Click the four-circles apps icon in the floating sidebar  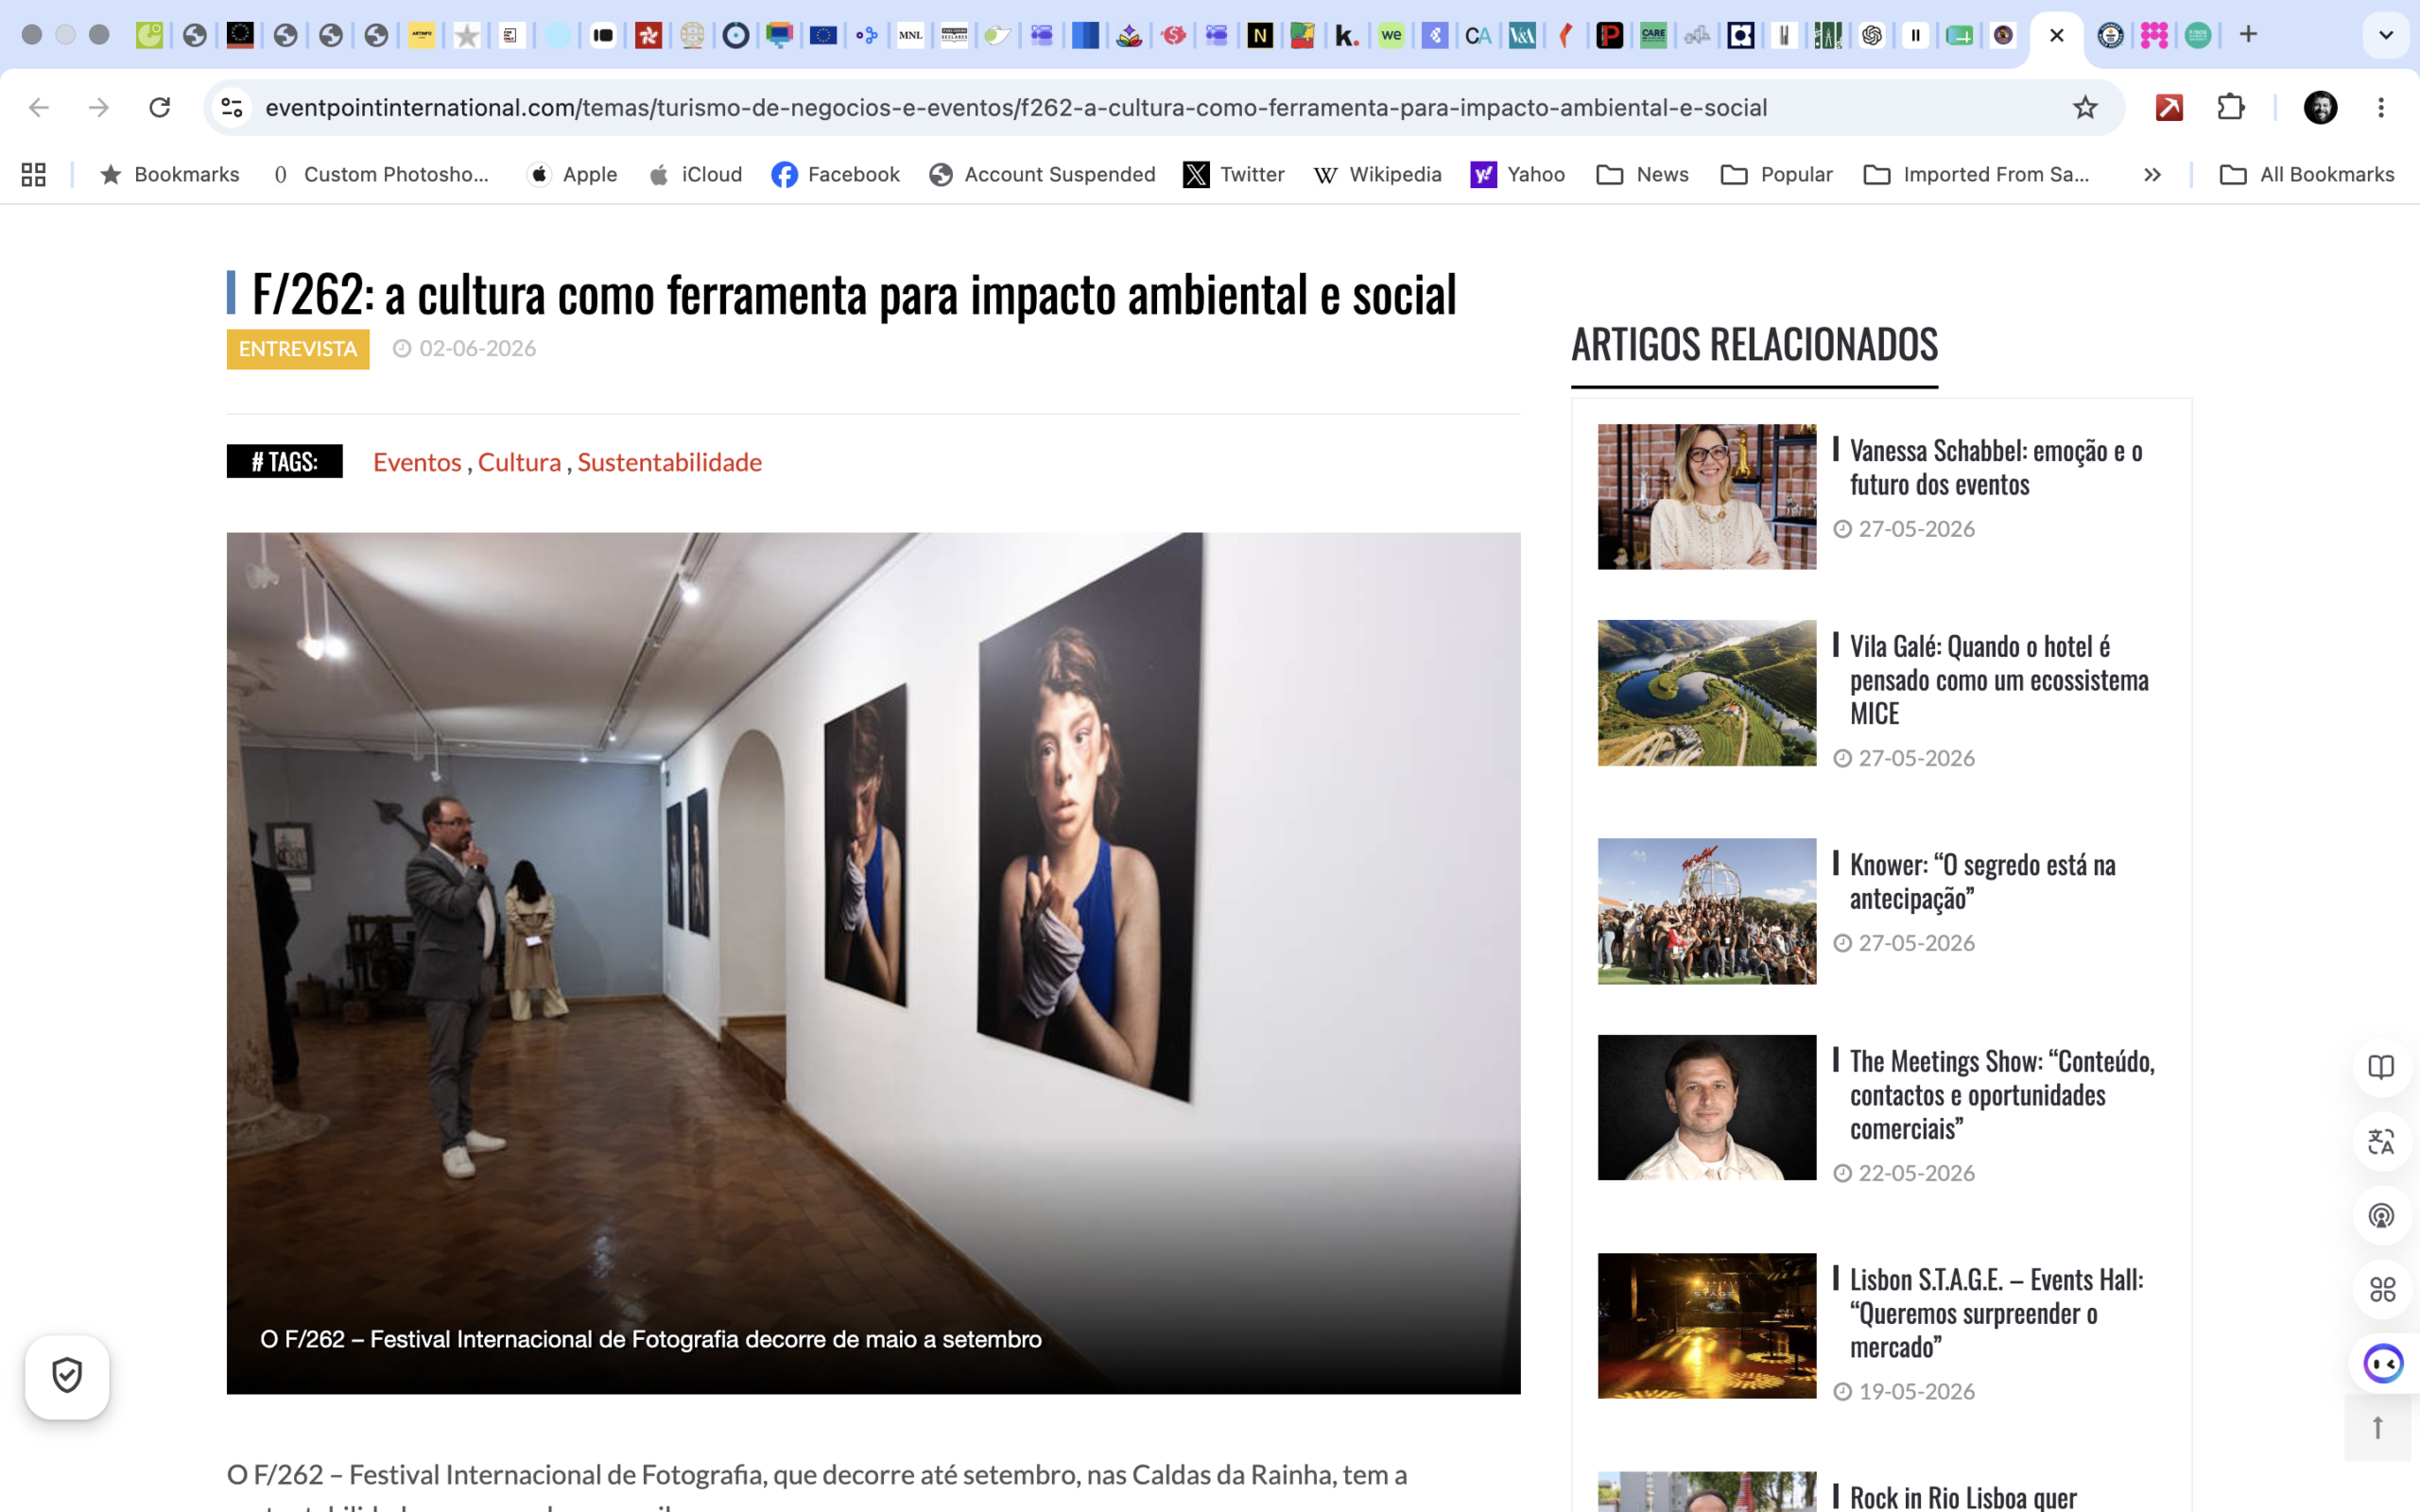click(x=2381, y=1289)
